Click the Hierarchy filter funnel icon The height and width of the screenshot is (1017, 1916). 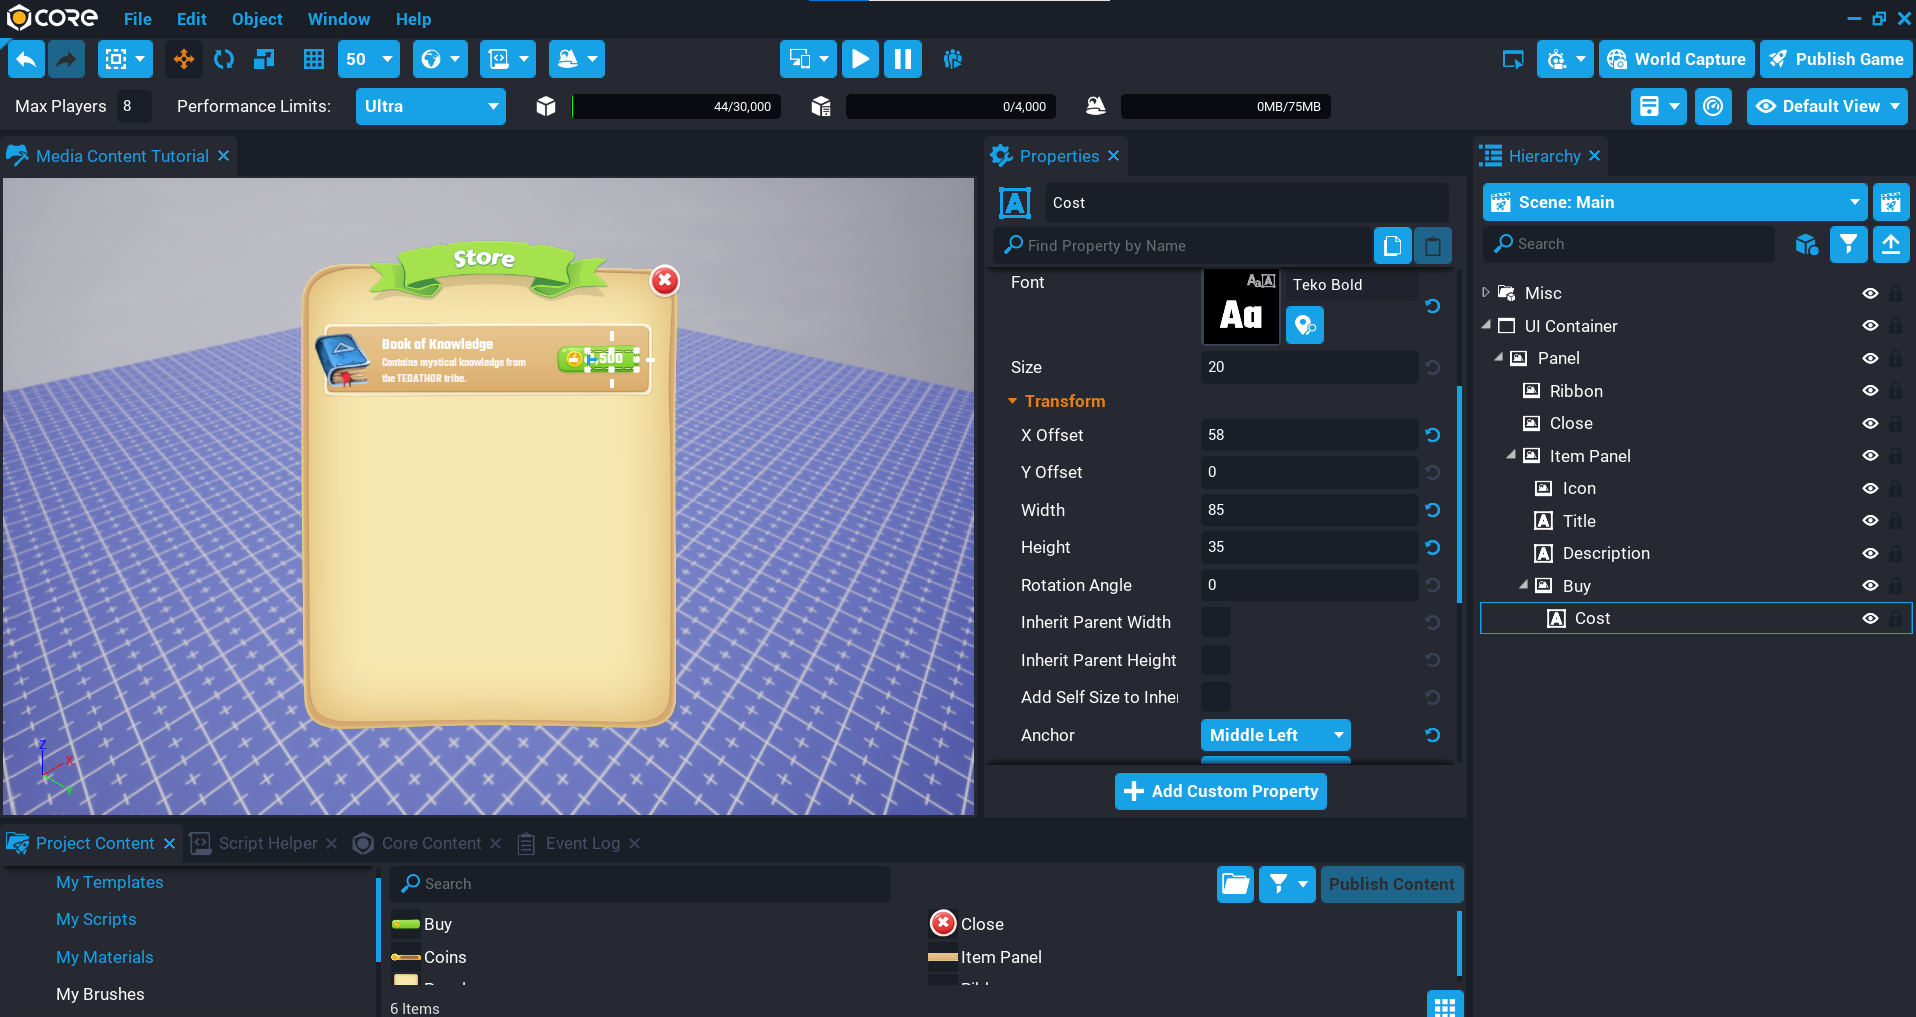pyautogui.click(x=1848, y=244)
